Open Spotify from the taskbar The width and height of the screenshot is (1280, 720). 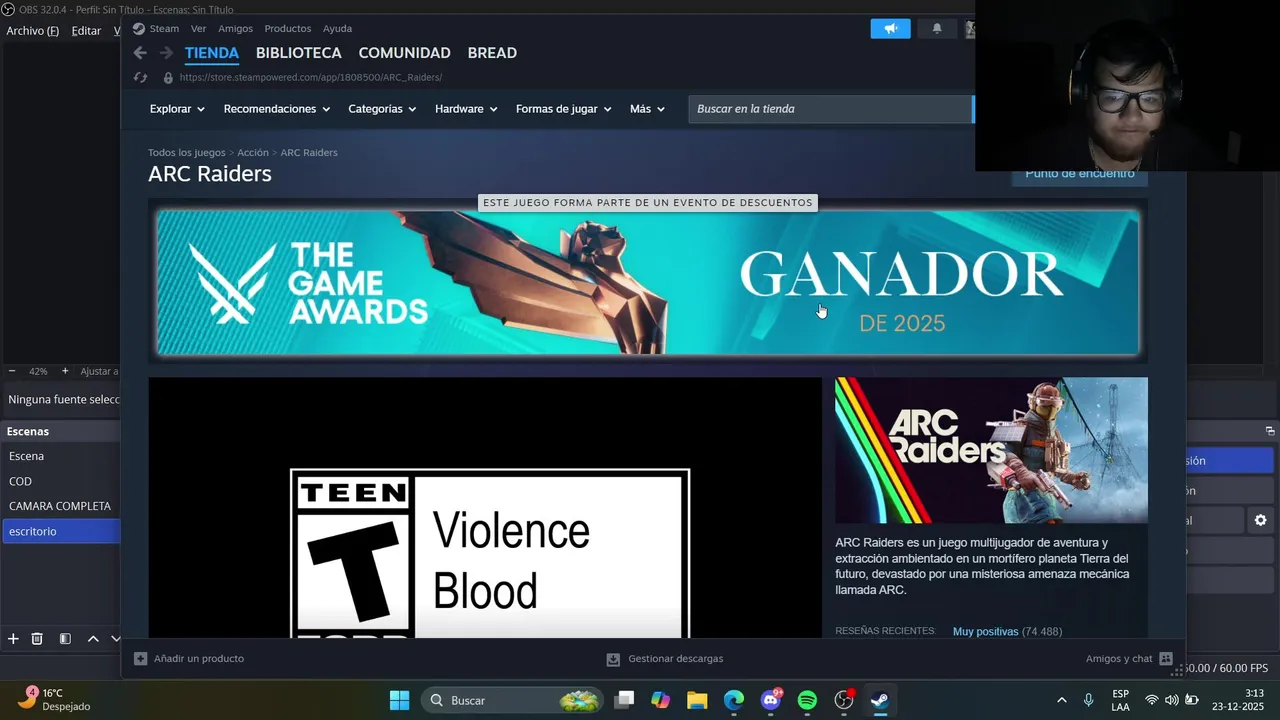807,700
